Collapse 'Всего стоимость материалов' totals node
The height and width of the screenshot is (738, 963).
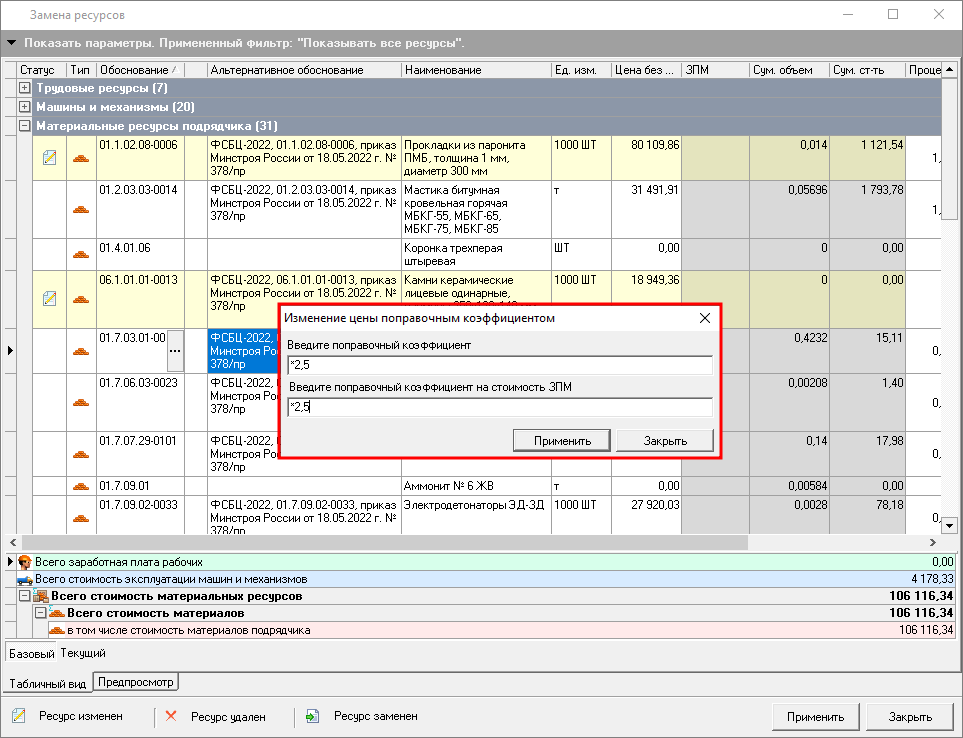(41, 613)
